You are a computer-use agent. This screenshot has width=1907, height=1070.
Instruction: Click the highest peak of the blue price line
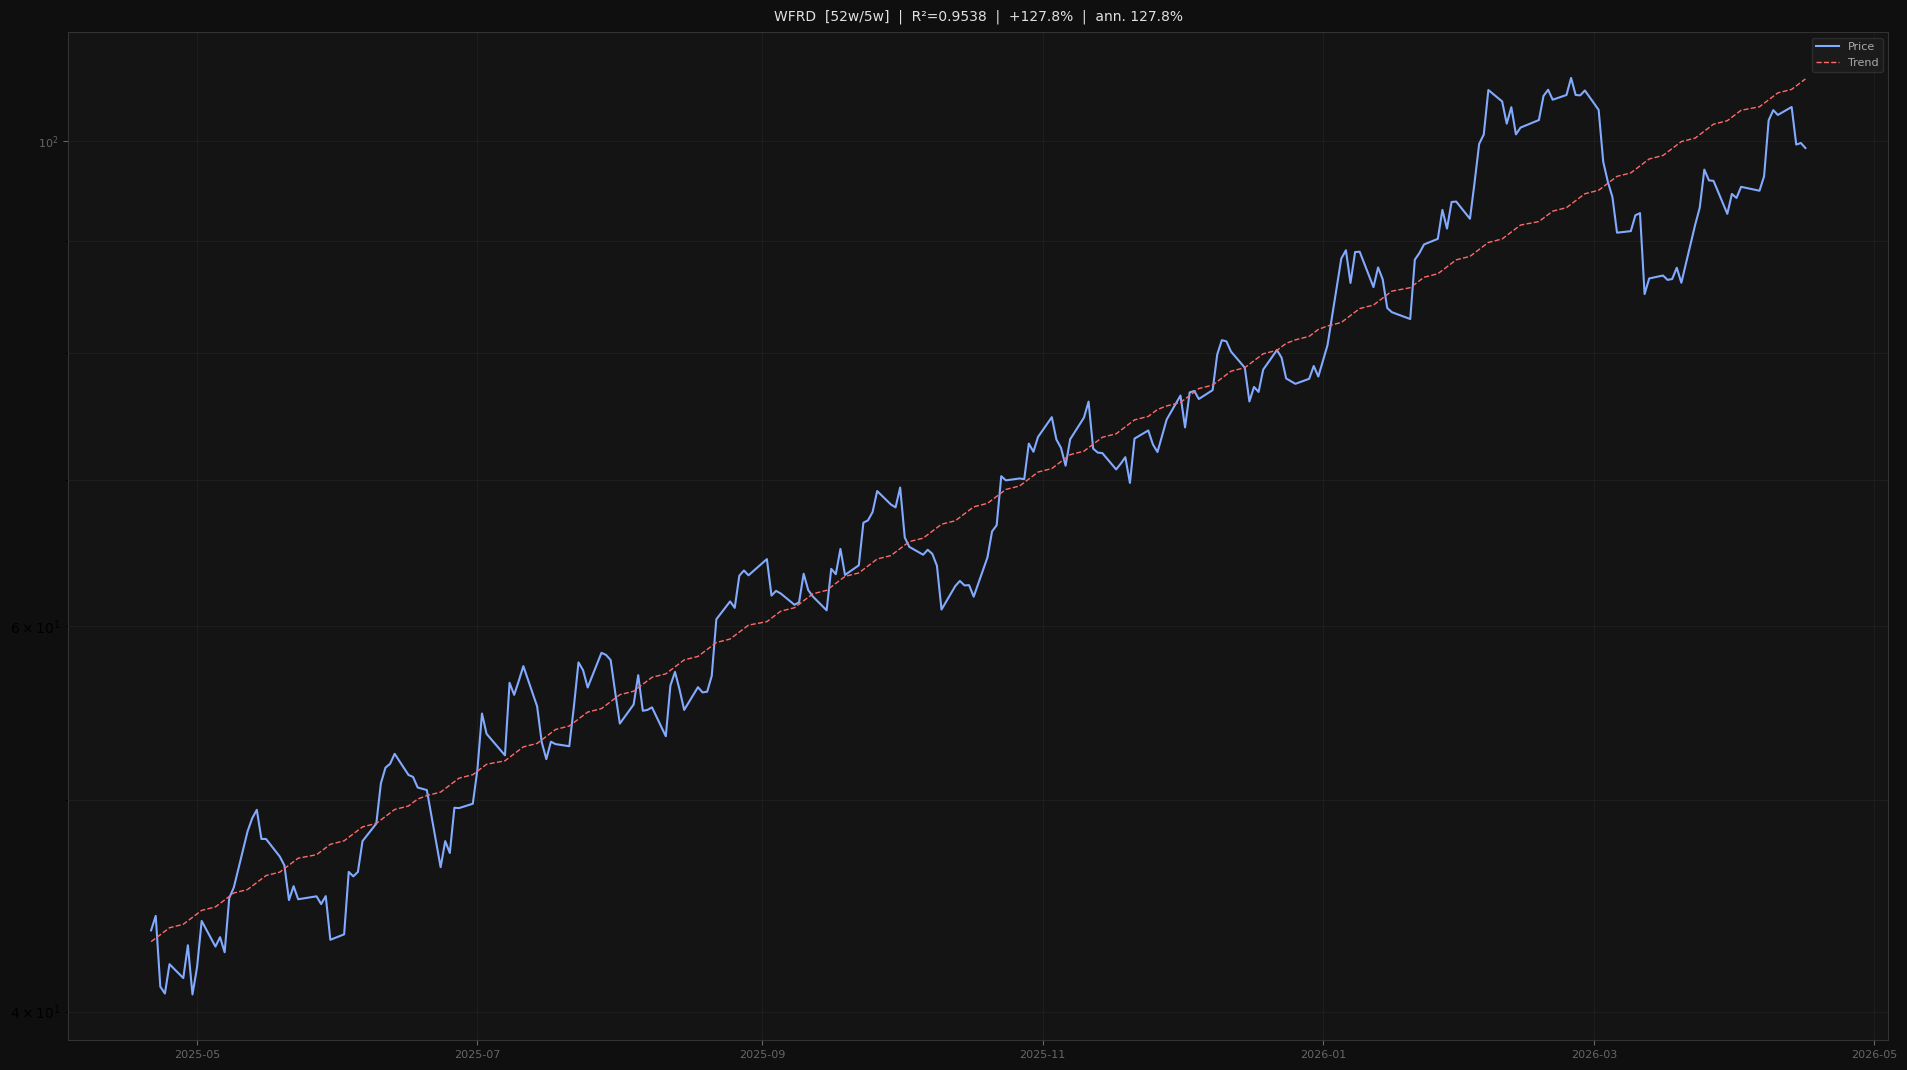pyautogui.click(x=1569, y=76)
